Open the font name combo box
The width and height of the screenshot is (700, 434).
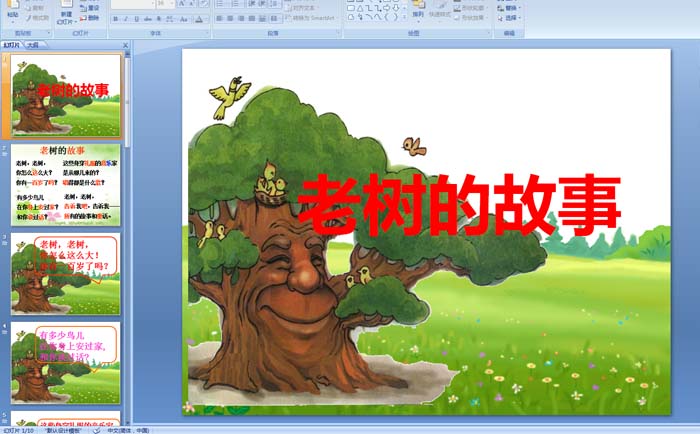coord(133,4)
